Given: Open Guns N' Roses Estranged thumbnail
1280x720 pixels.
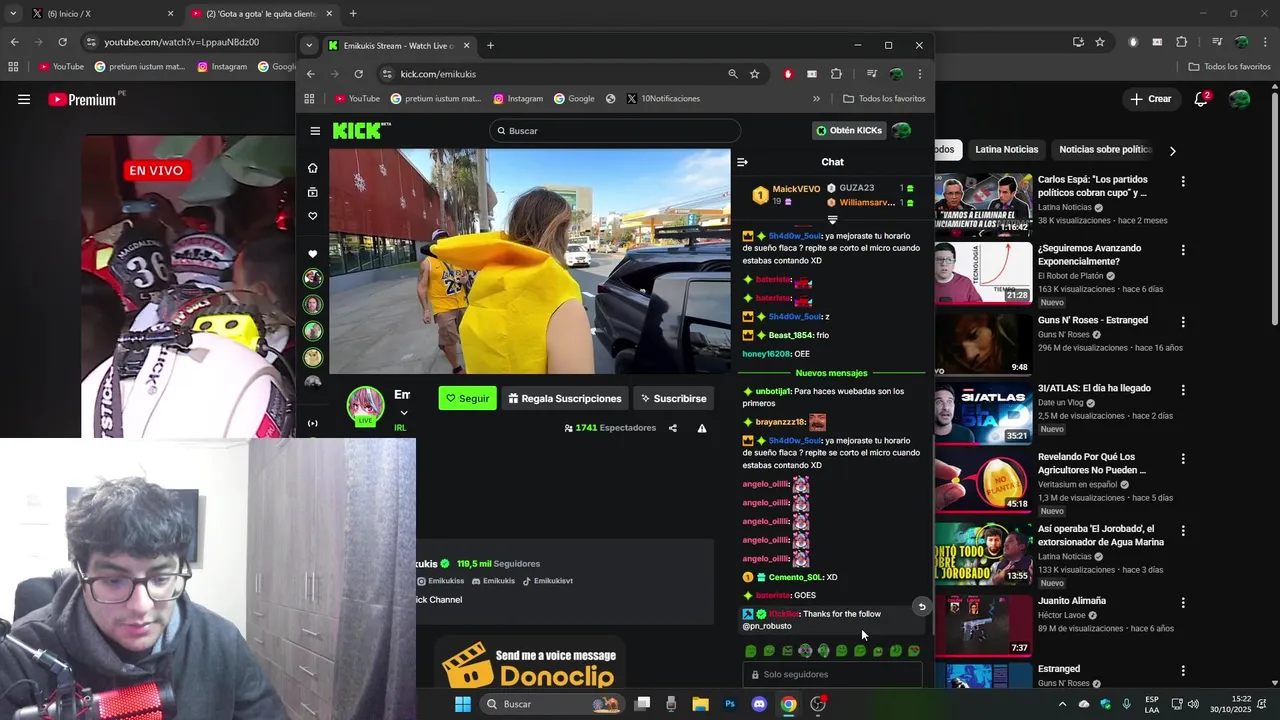Looking at the screenshot, I should pyautogui.click(x=983, y=344).
